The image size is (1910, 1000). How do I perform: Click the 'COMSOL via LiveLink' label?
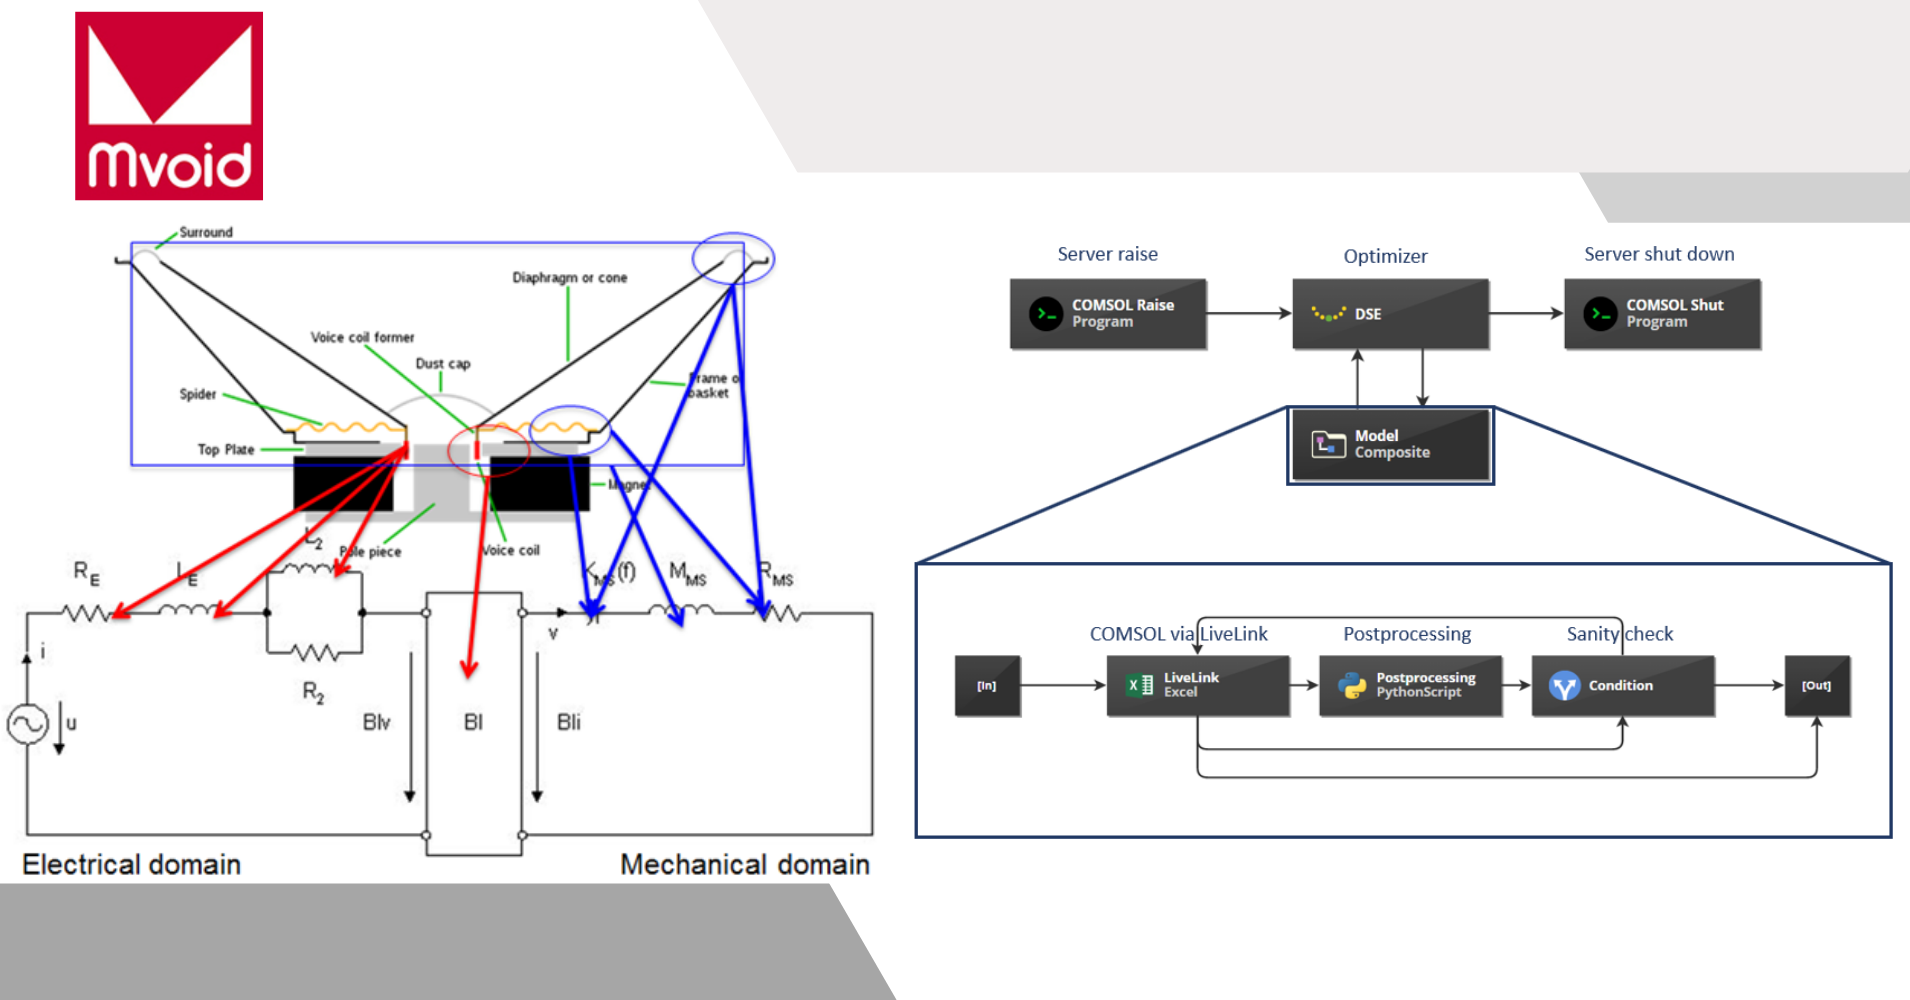click(x=1178, y=634)
